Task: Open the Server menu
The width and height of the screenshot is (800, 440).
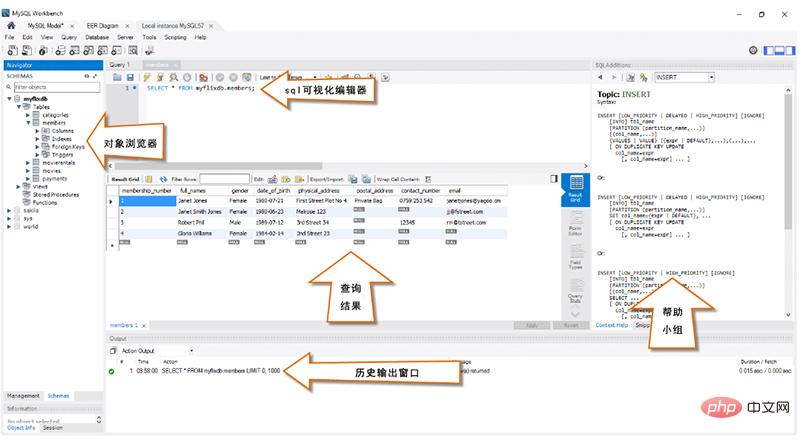Action: (125, 37)
